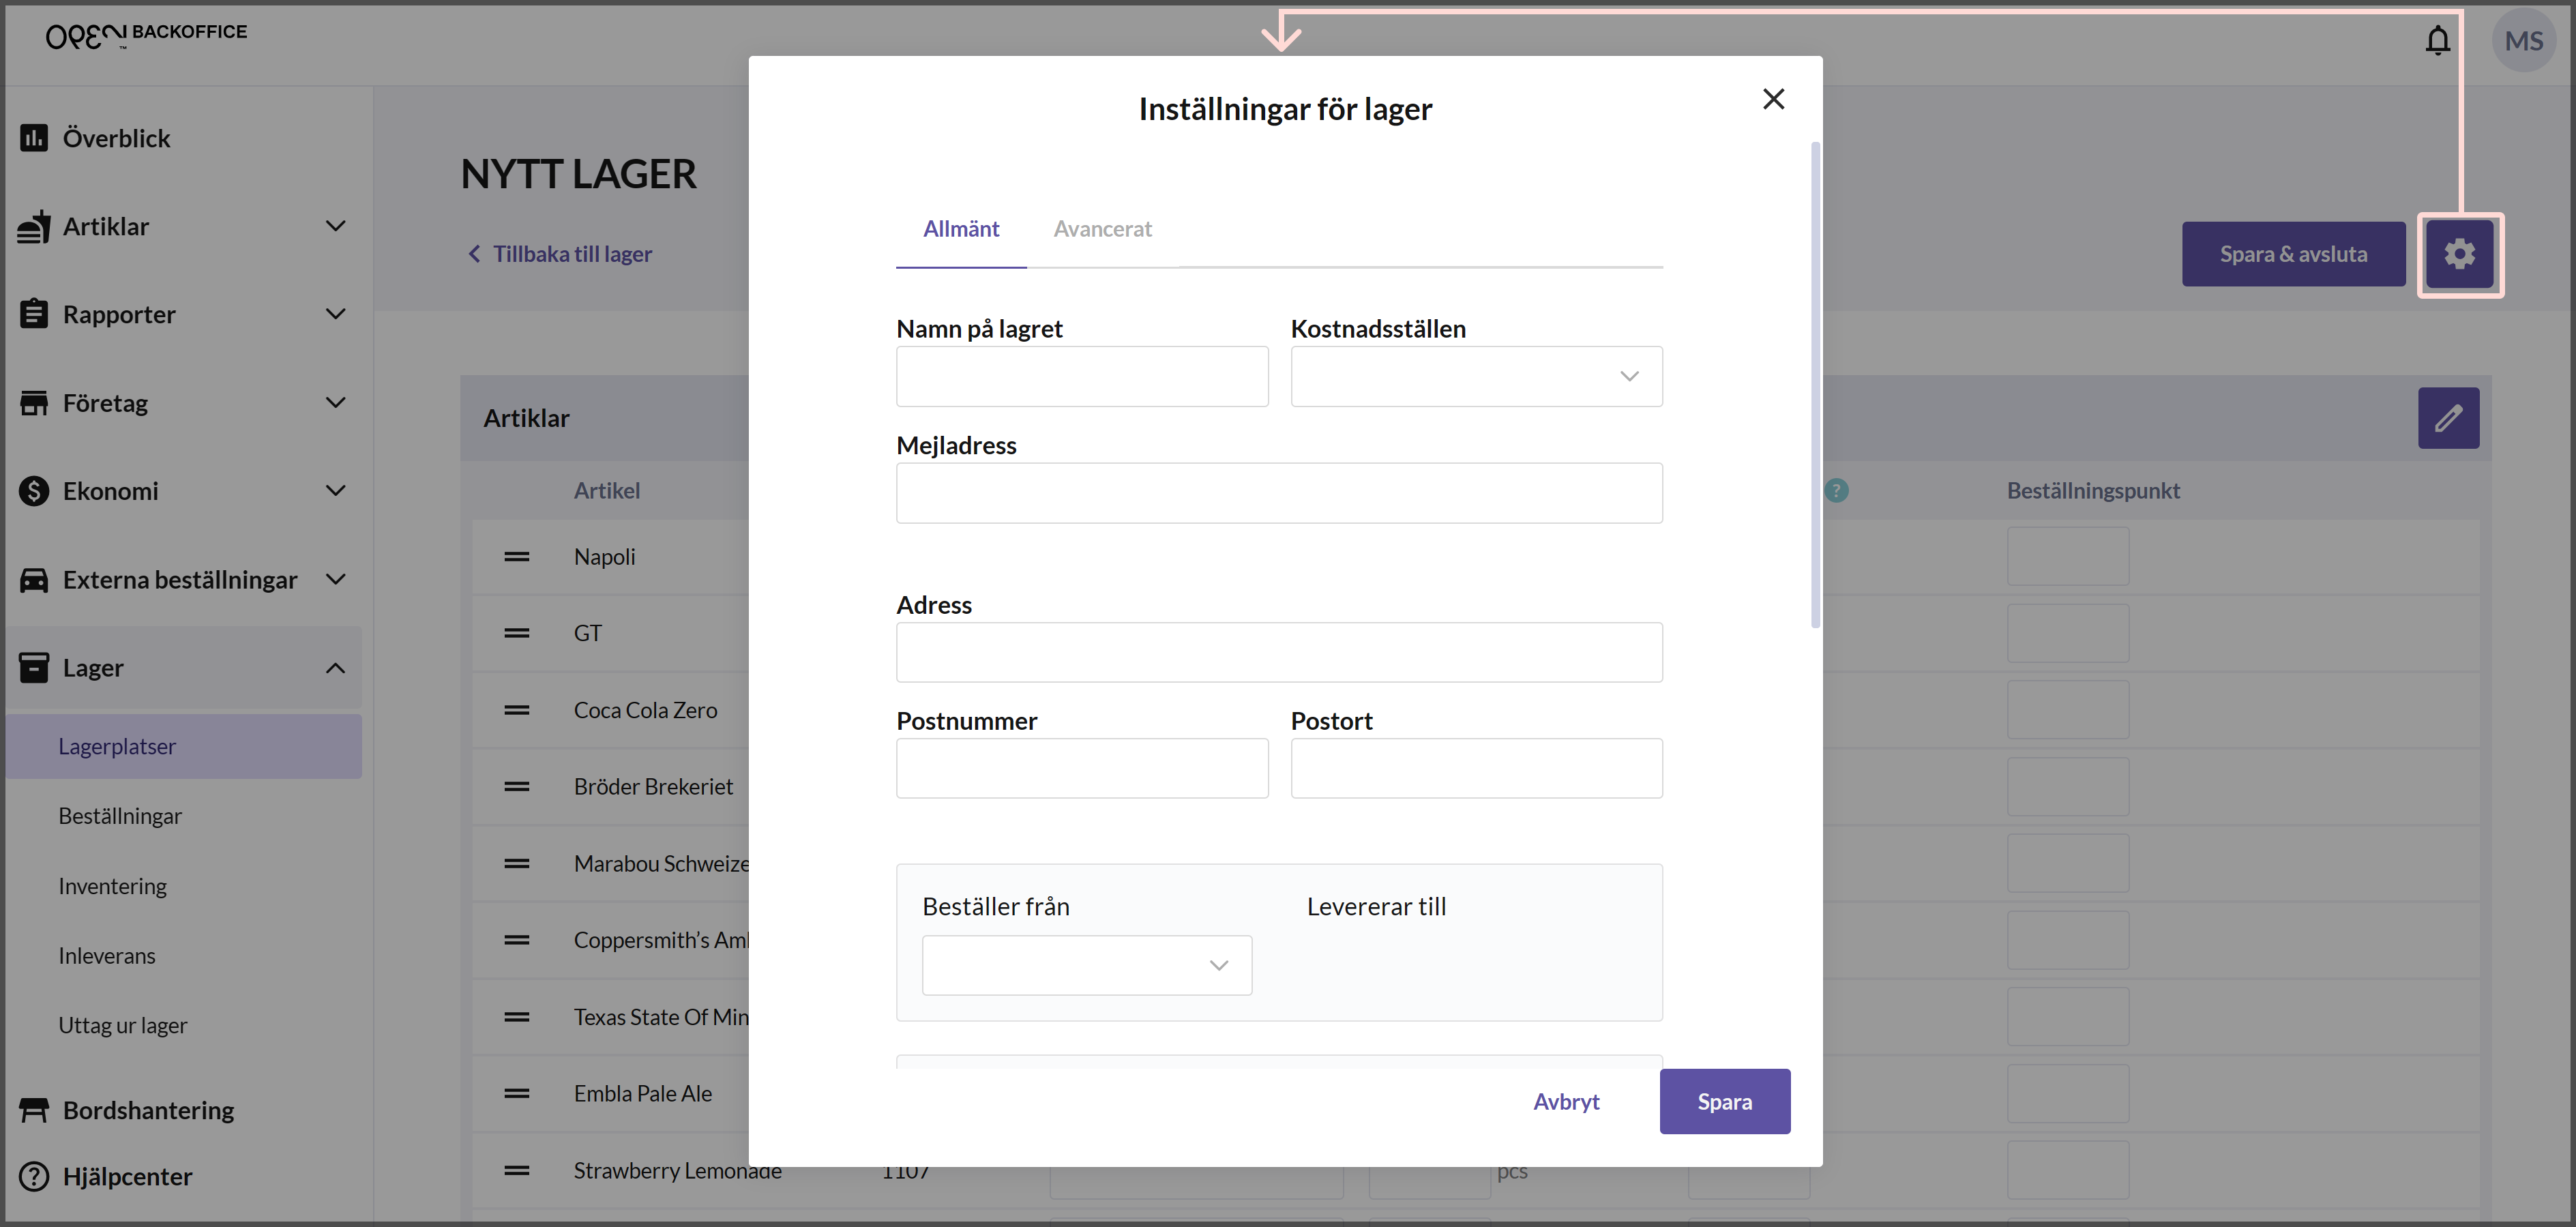This screenshot has width=2576, height=1227.
Task: Click the Företag store icon
Action: (34, 403)
